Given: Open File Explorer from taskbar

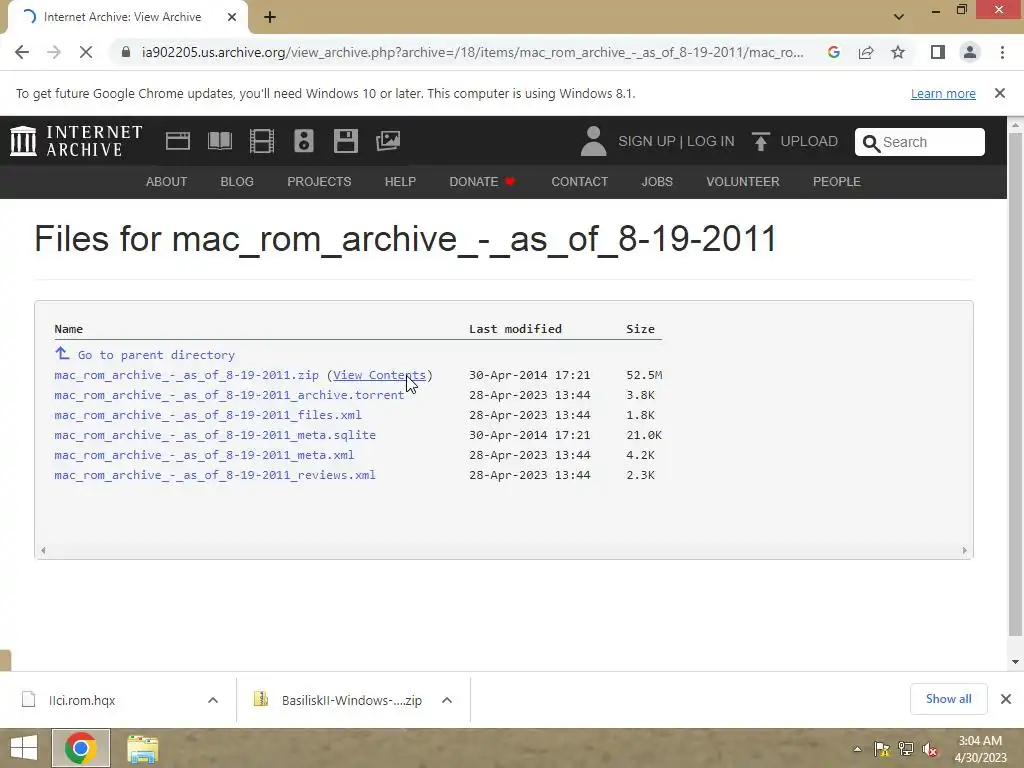Looking at the screenshot, I should (x=142, y=749).
